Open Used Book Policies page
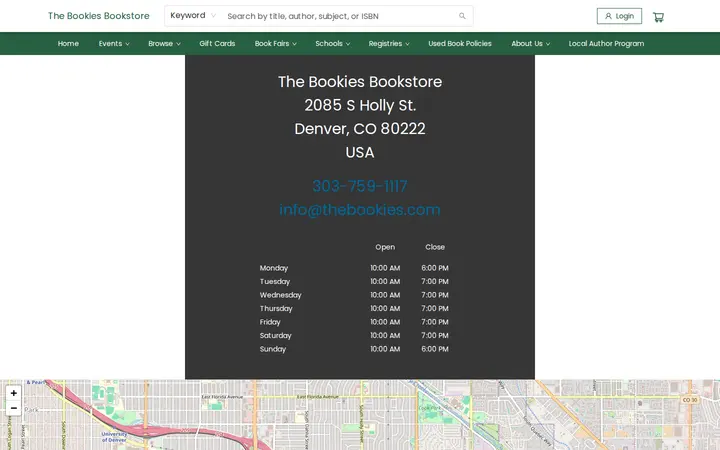Image resolution: width=720 pixels, height=450 pixels. [x=460, y=44]
